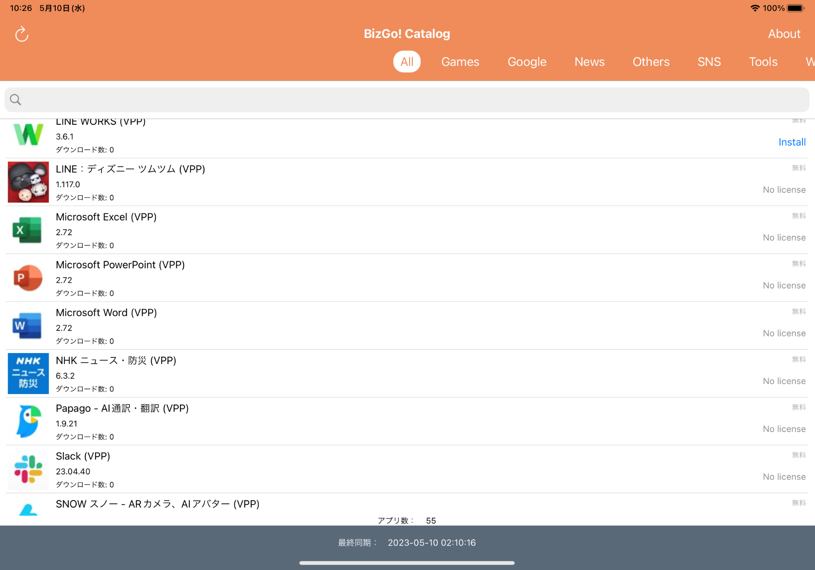Show the Tools category tab
Screen dimensions: 815x570
click(x=762, y=62)
